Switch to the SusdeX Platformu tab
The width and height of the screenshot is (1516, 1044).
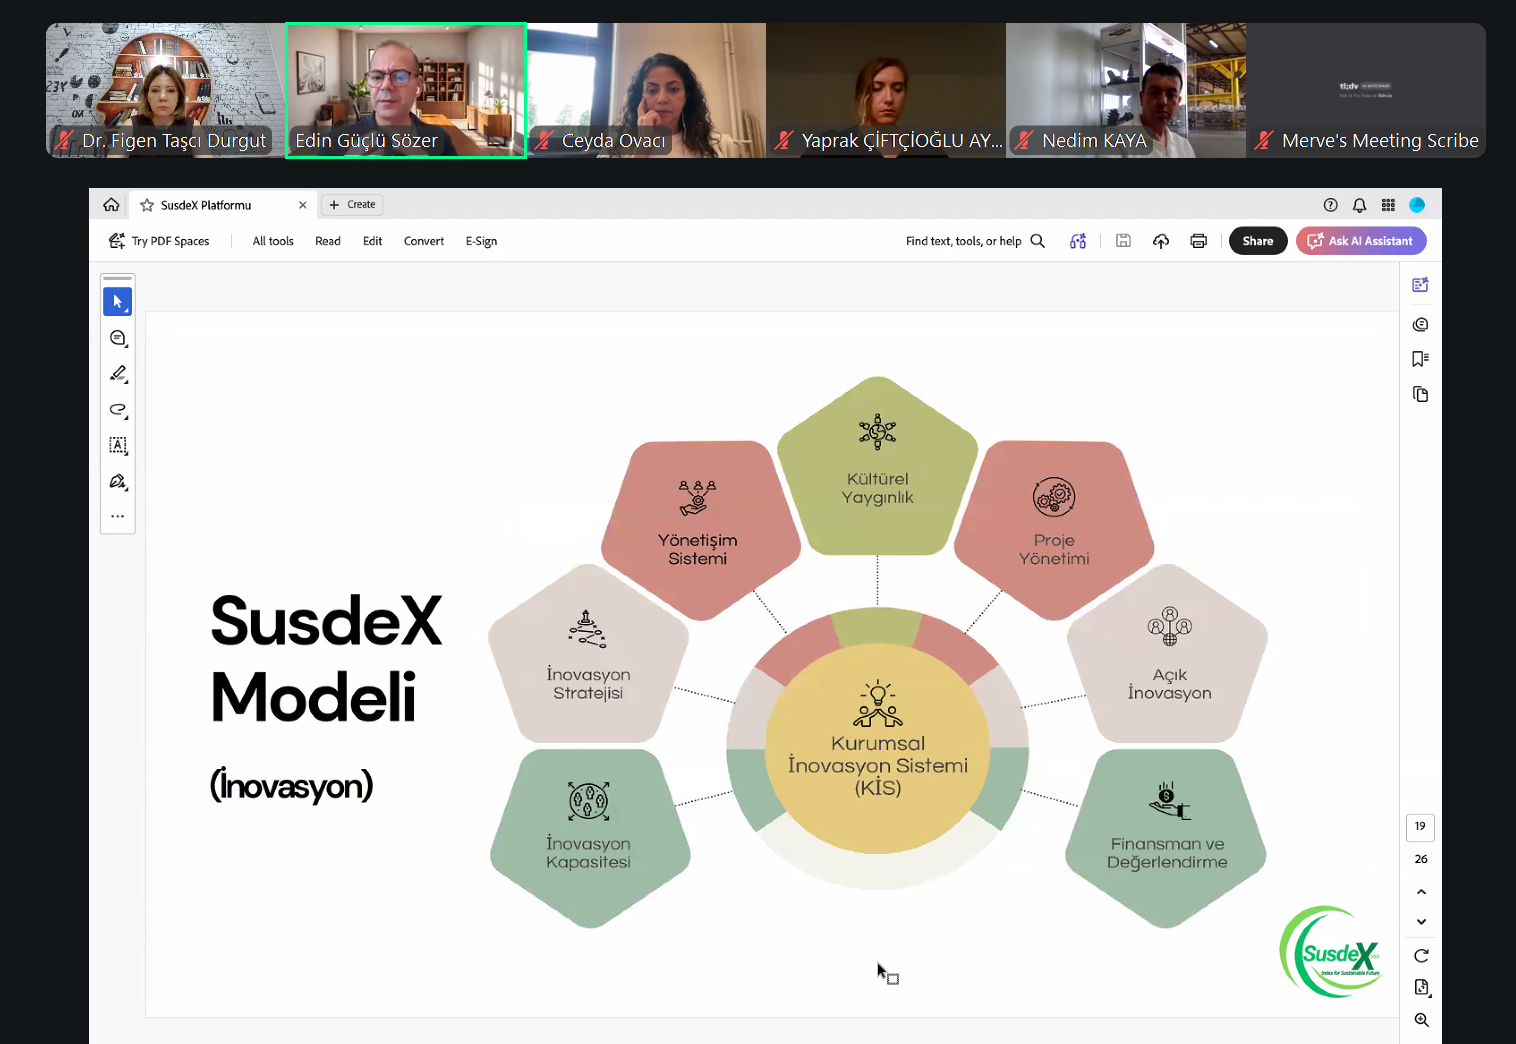point(224,205)
